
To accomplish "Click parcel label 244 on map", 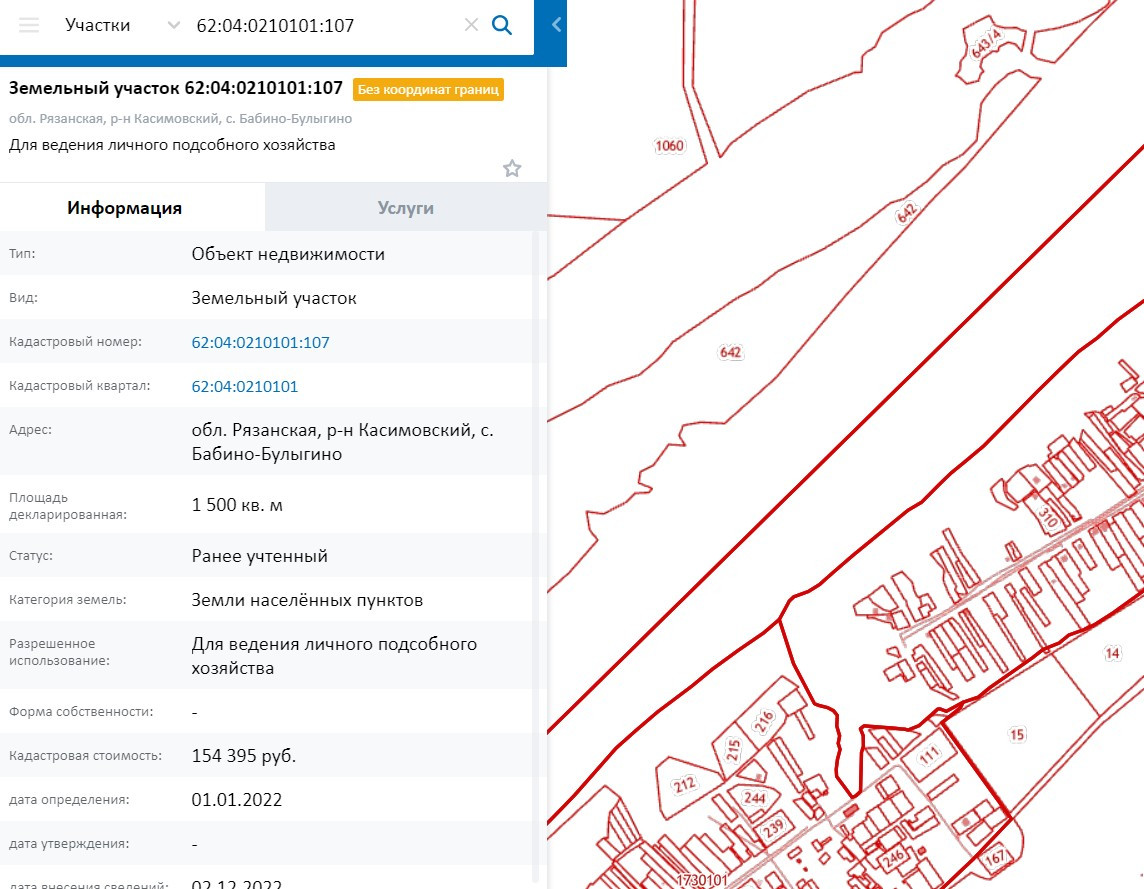I will tap(754, 798).
